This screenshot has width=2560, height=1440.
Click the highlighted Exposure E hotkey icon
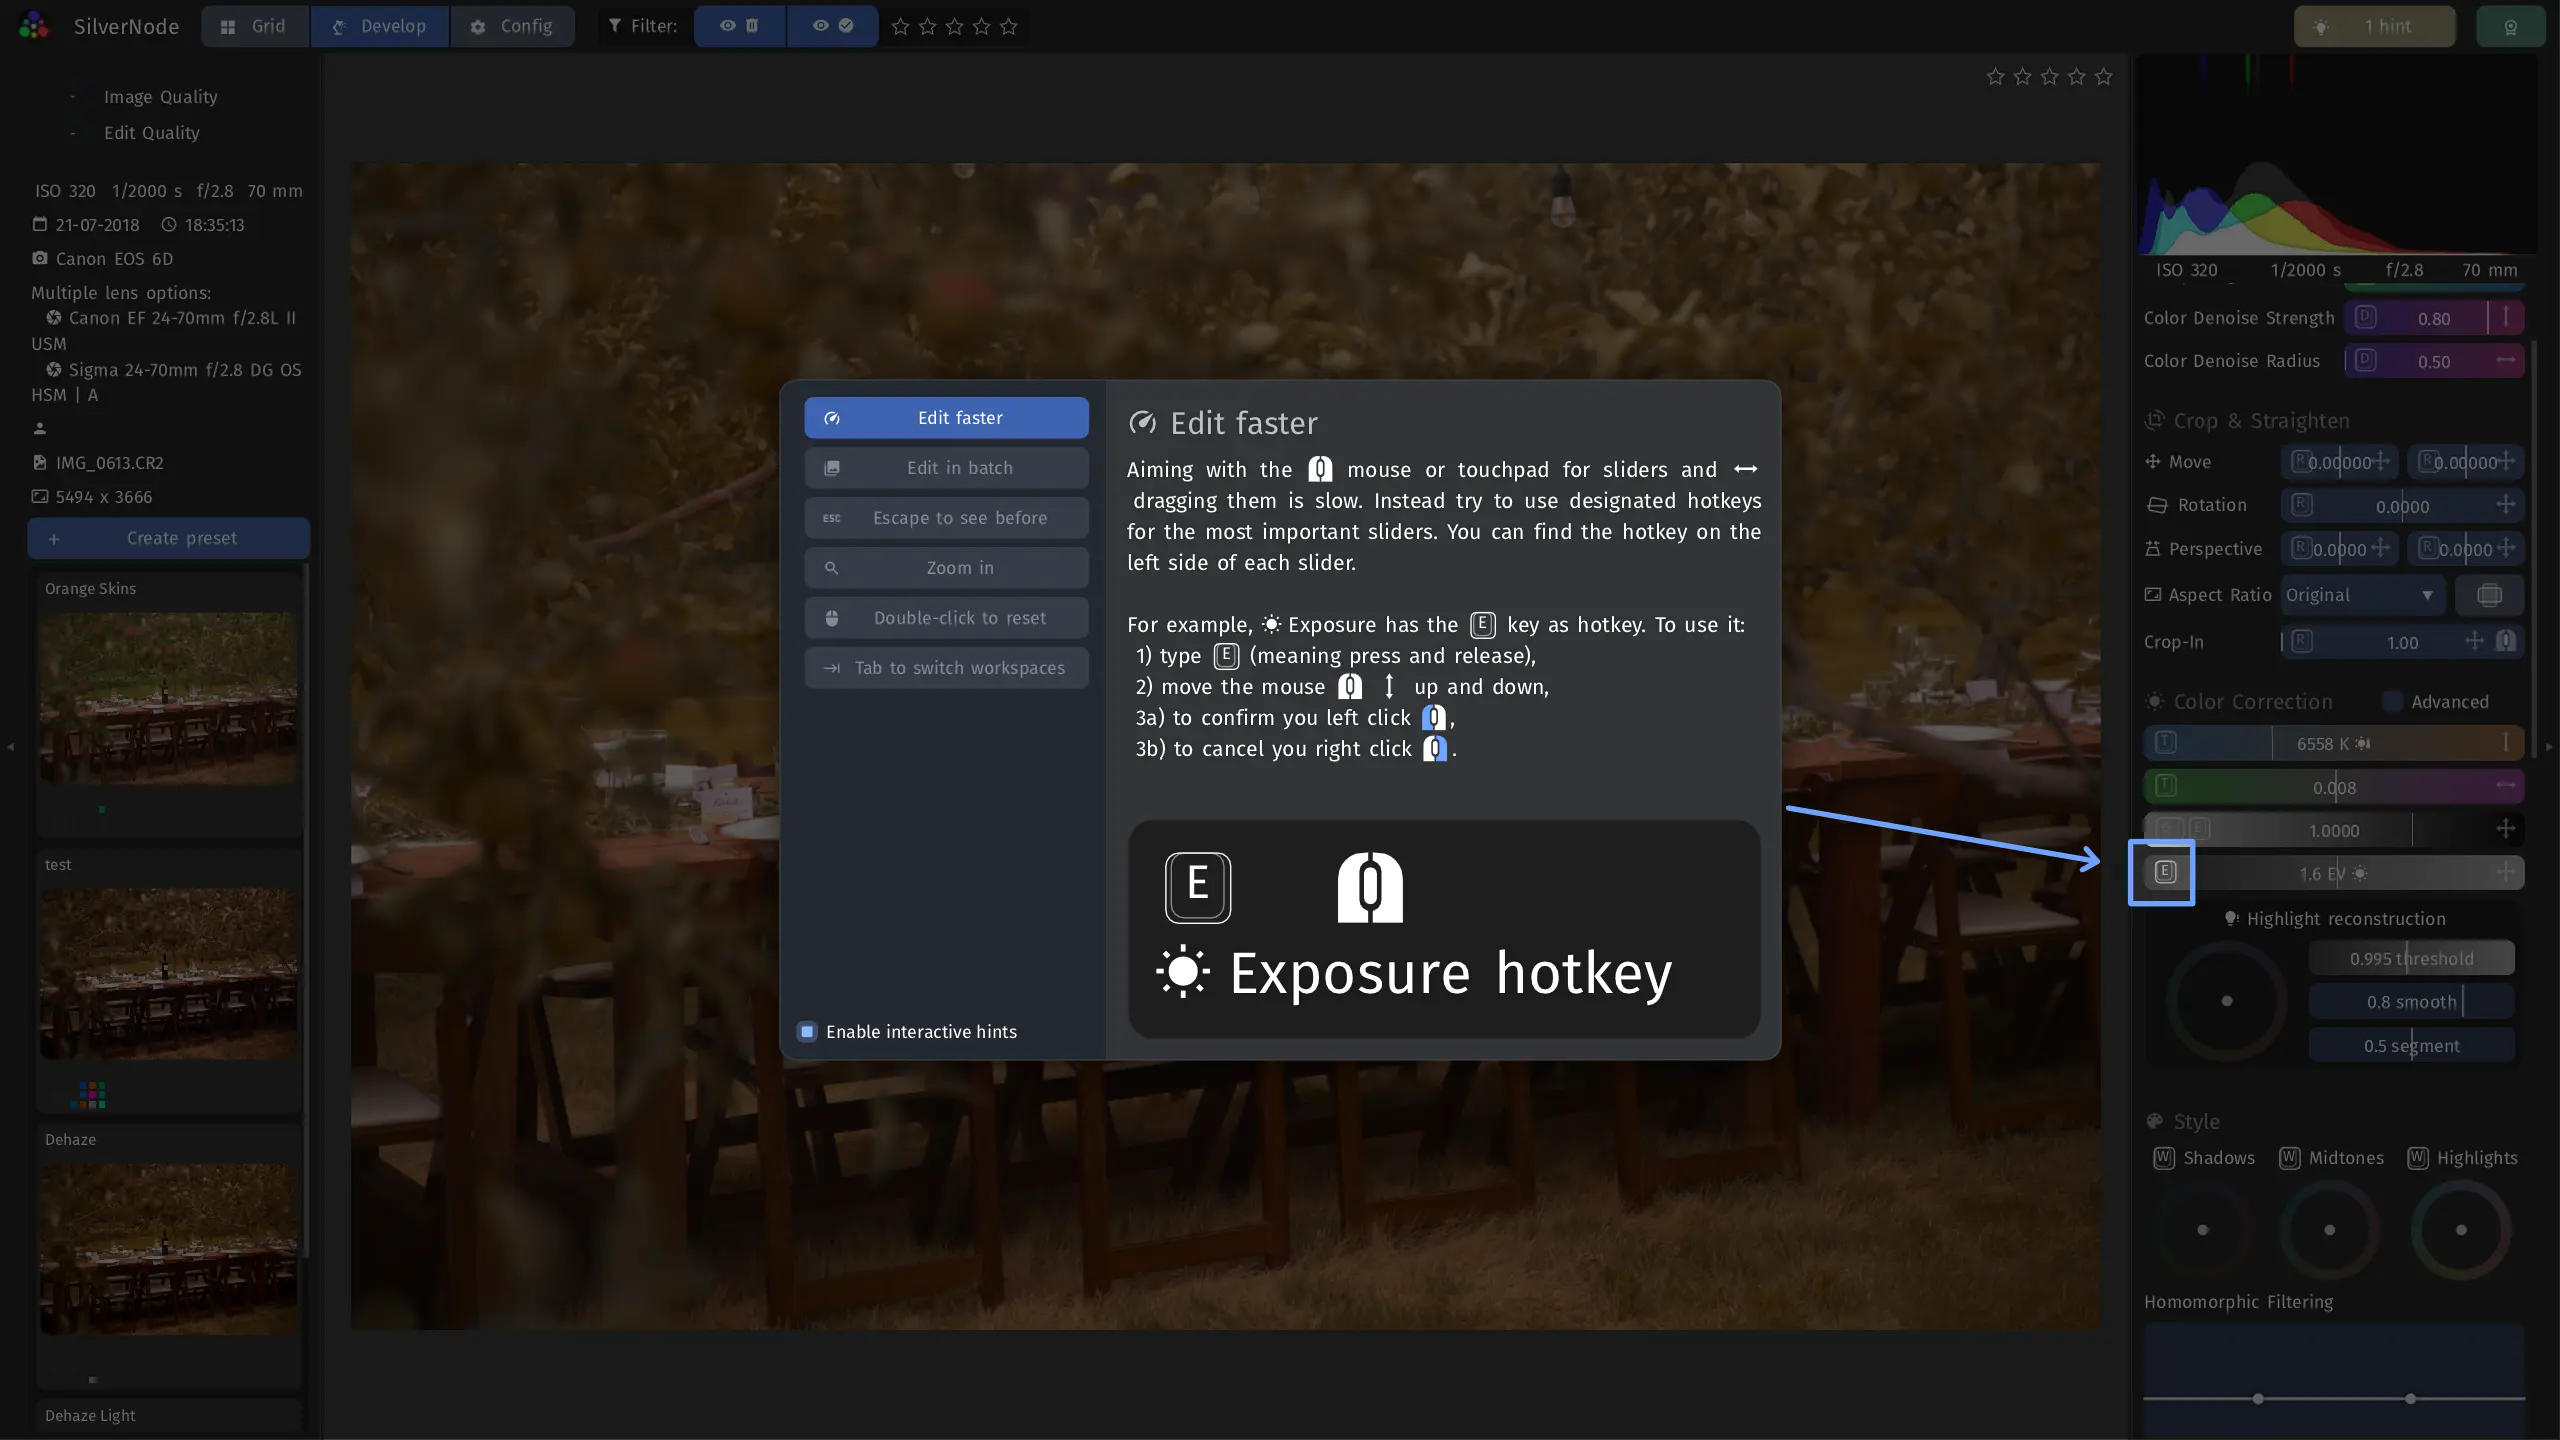coord(2165,872)
